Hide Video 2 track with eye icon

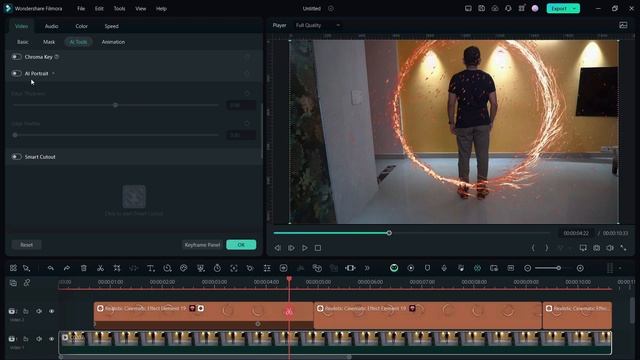pos(51,311)
